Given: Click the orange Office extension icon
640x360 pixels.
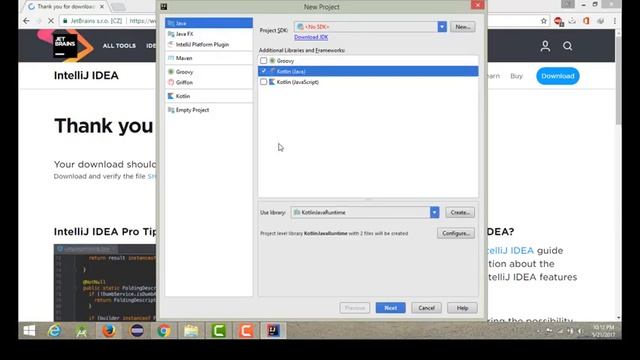Looking at the screenshot, I should [586, 21].
